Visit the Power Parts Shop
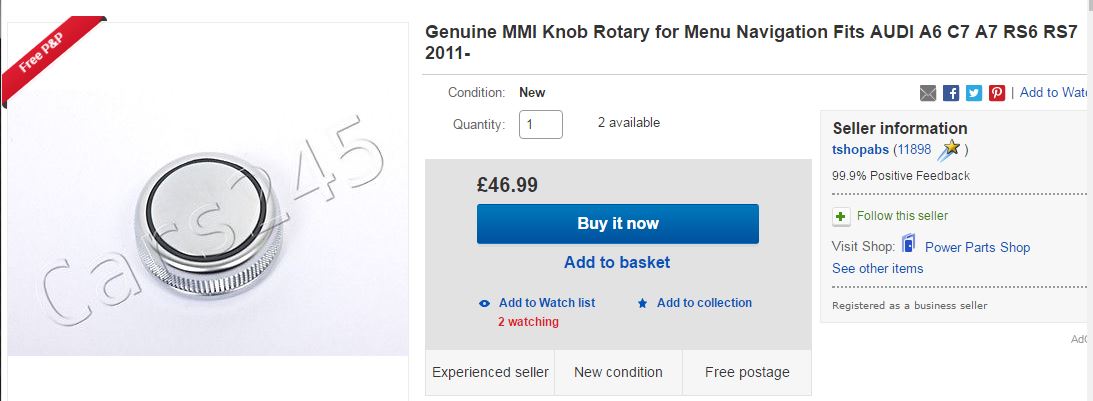This screenshot has width=1093, height=401. click(977, 247)
